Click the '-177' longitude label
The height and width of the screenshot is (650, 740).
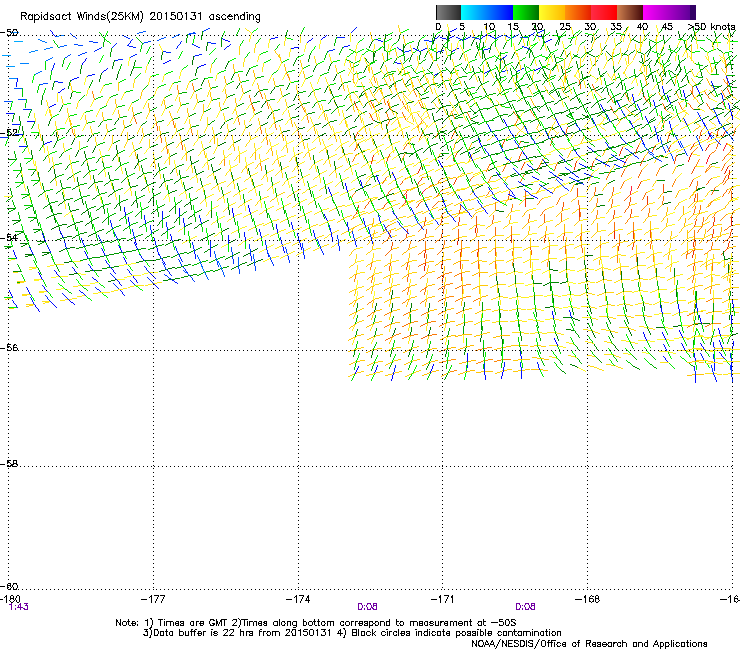153,599
